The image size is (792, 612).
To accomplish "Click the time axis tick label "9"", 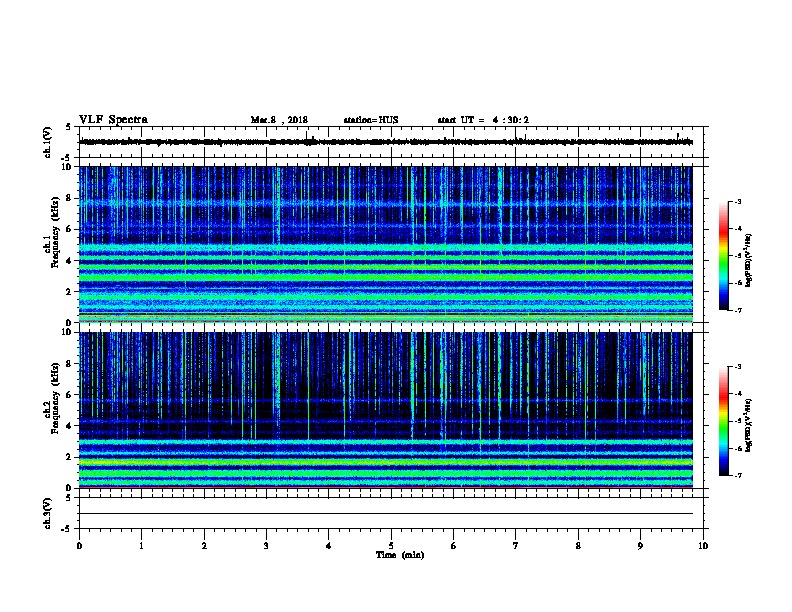I will [x=640, y=546].
